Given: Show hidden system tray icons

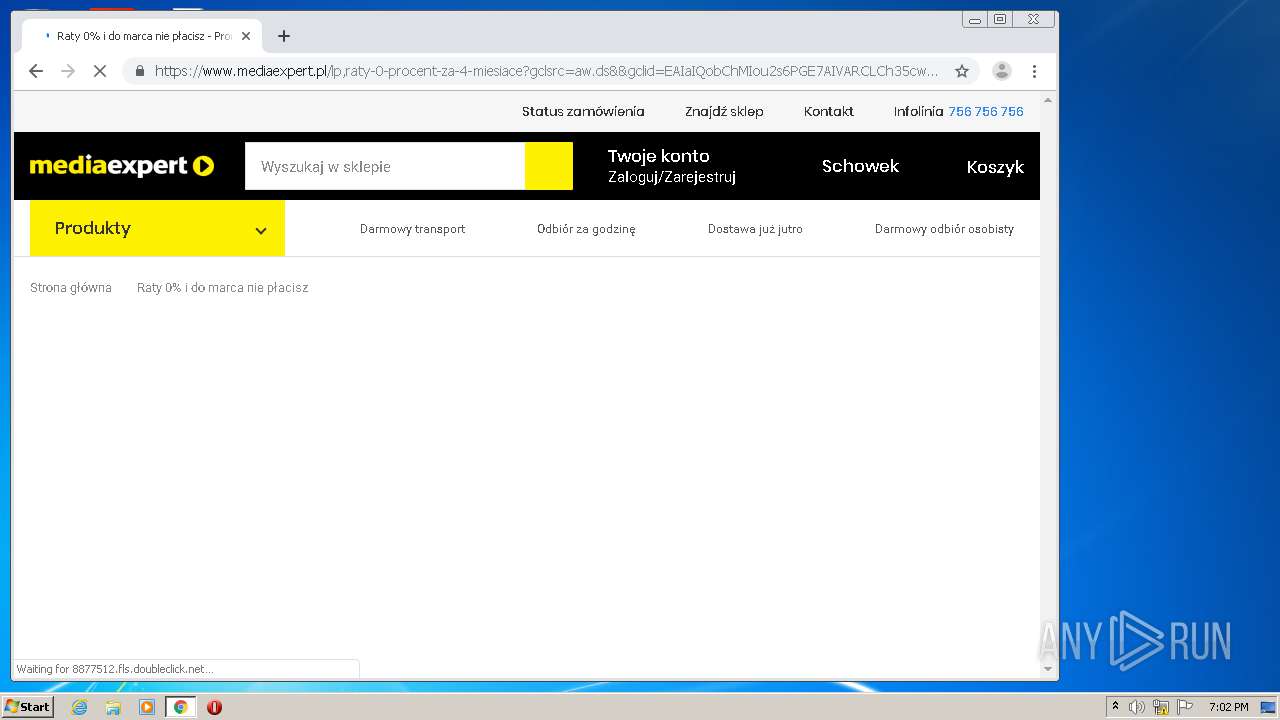Looking at the screenshot, I should tap(1116, 707).
